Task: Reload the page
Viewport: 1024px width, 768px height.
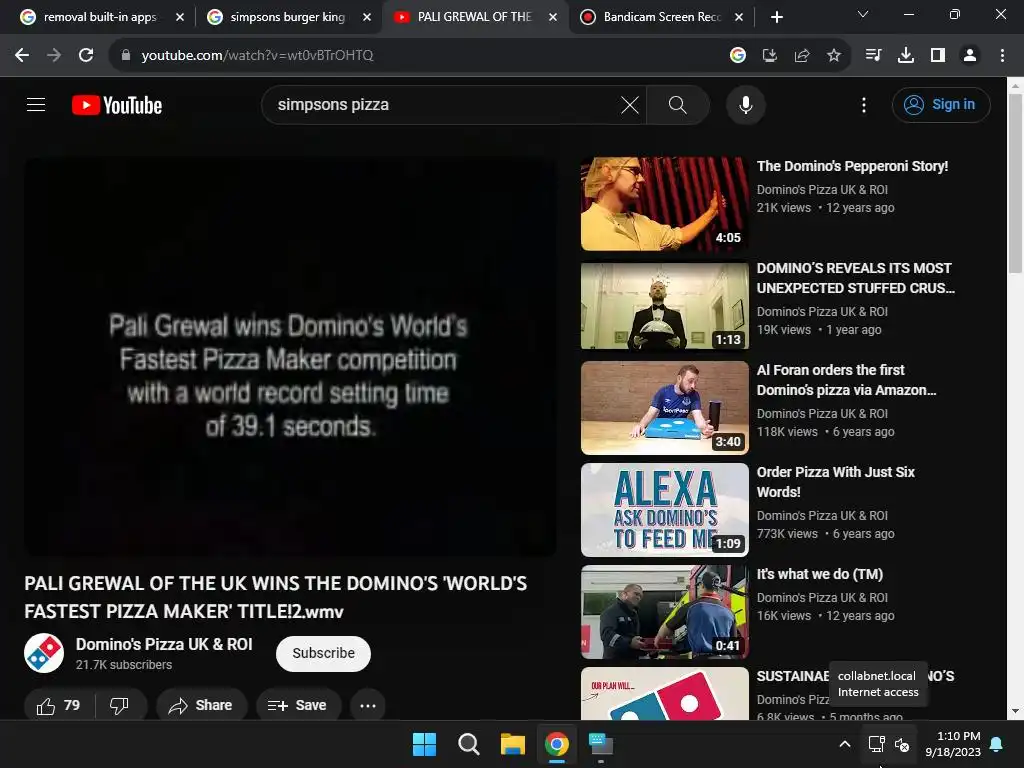Action: [x=86, y=56]
